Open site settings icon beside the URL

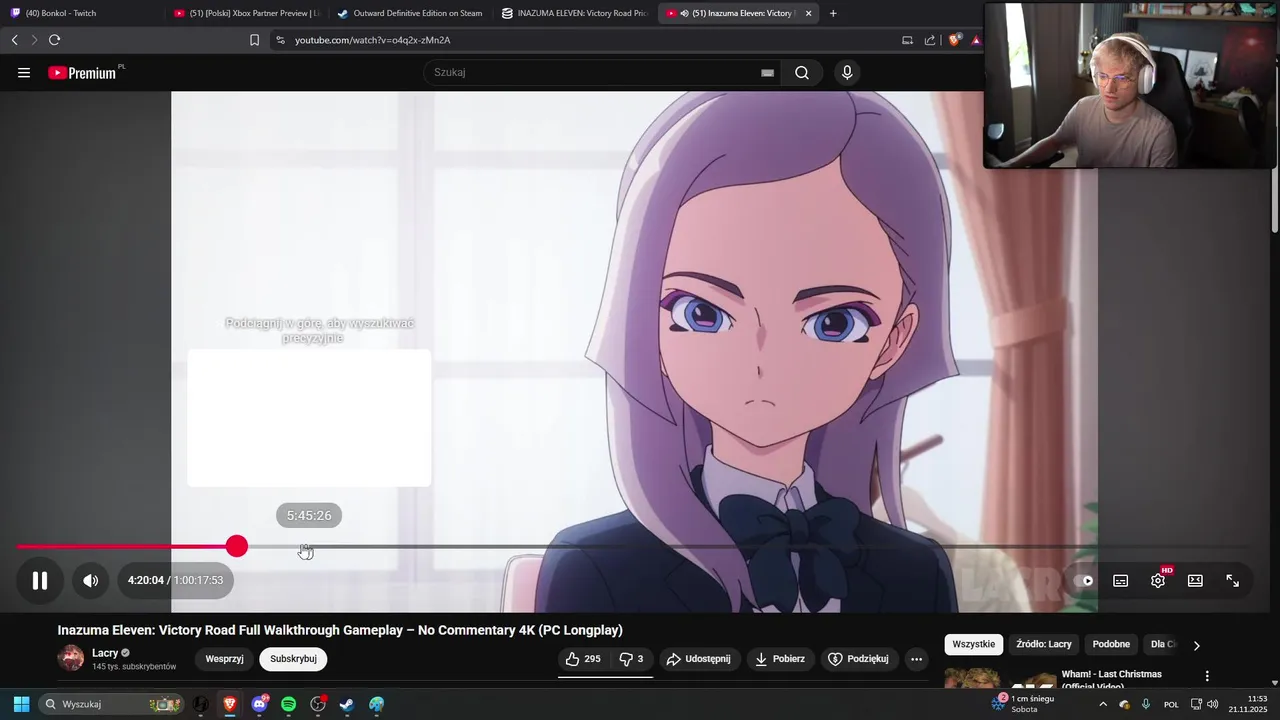click(x=280, y=40)
